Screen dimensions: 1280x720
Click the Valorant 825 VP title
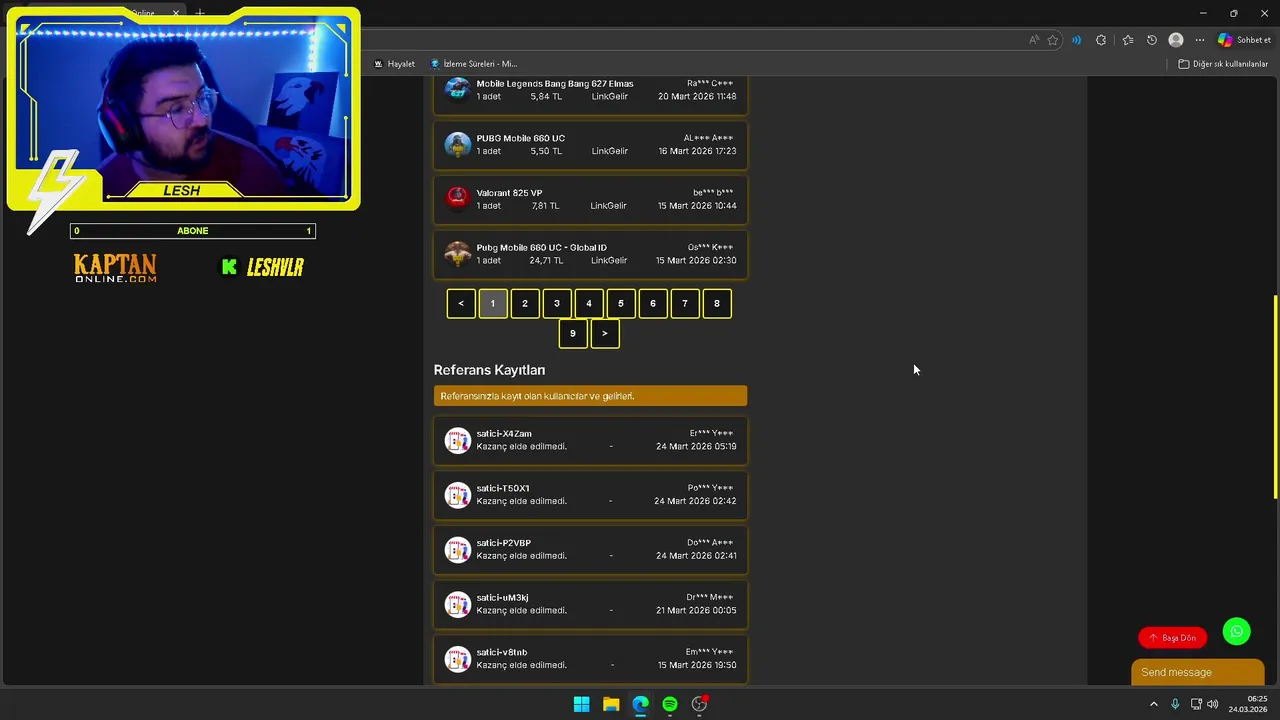(509, 193)
